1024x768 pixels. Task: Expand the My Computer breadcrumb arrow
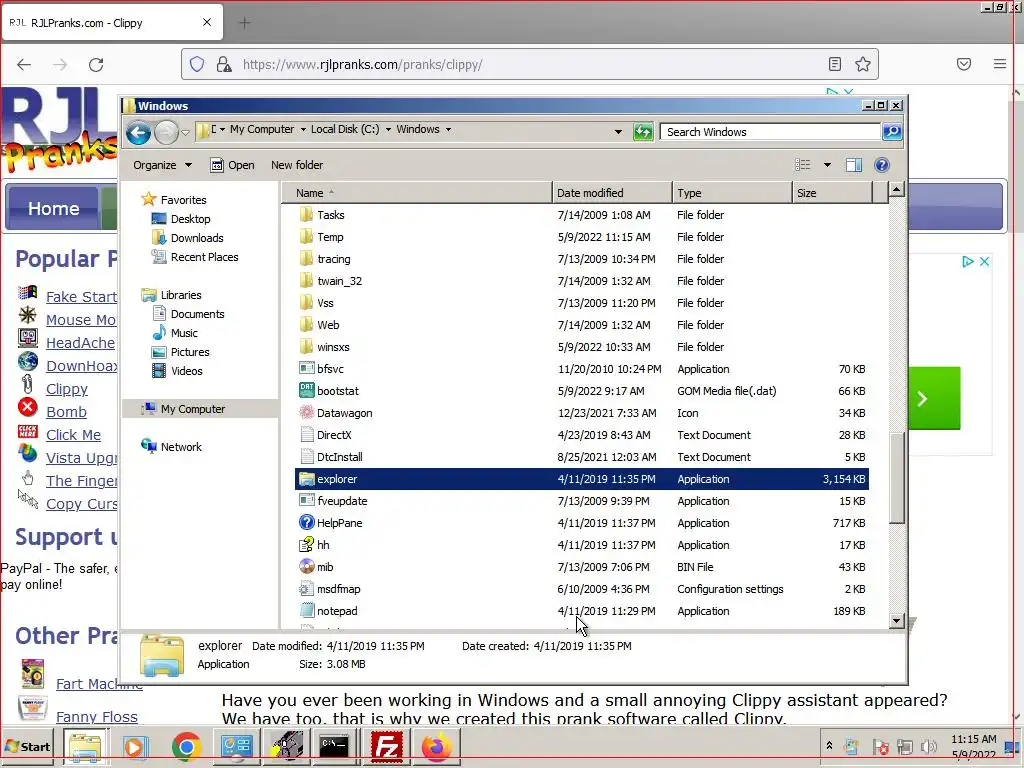coord(303,129)
